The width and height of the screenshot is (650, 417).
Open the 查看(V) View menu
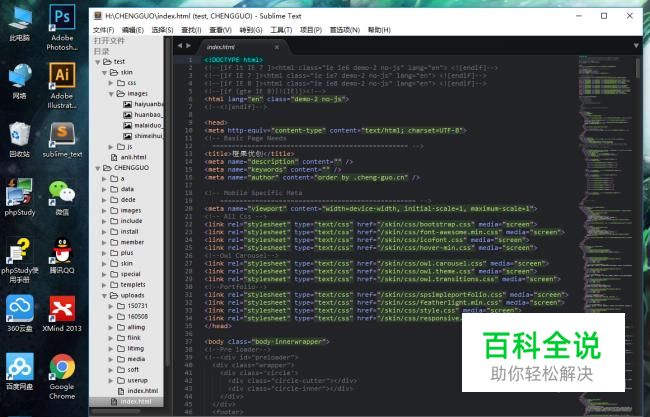coord(220,30)
